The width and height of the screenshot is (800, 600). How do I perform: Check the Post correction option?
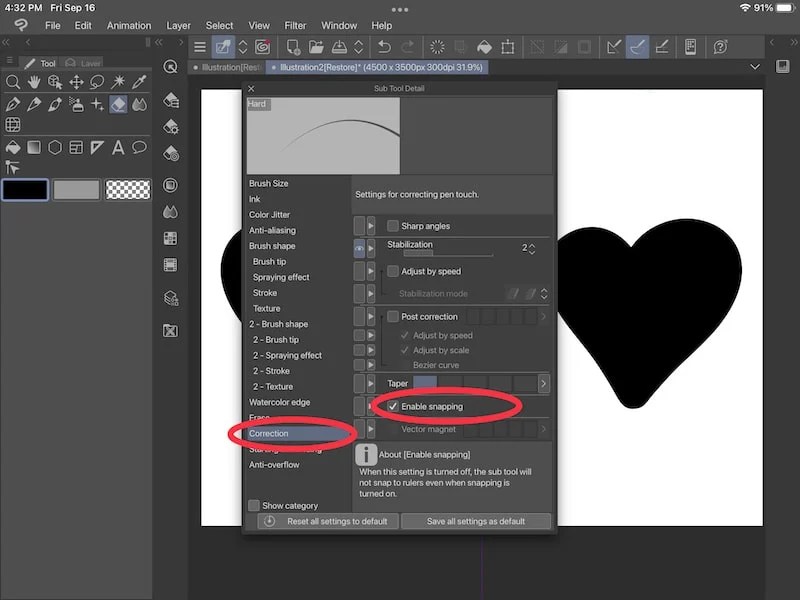point(392,317)
